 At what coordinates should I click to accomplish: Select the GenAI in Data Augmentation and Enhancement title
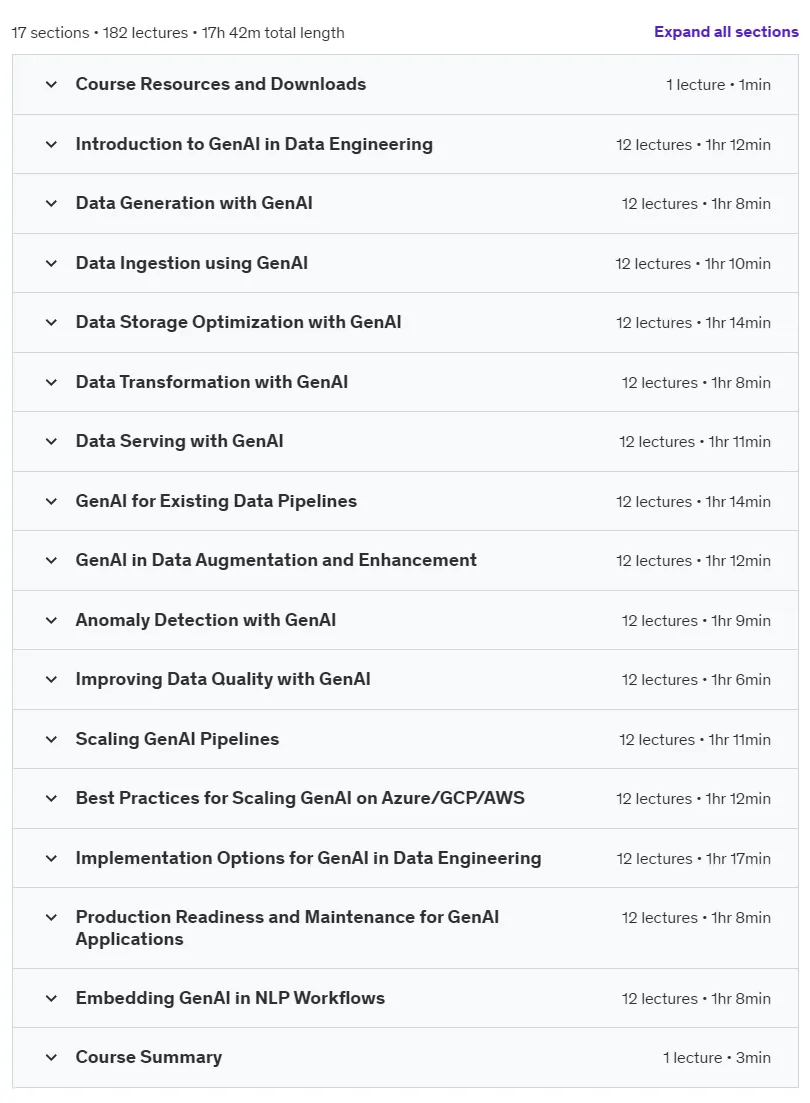click(x=276, y=560)
